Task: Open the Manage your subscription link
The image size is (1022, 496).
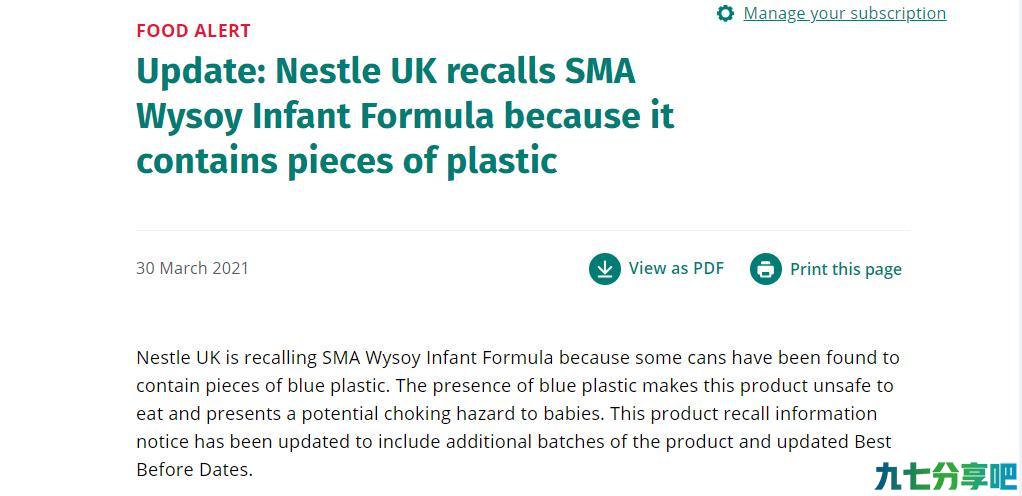Action: [845, 13]
